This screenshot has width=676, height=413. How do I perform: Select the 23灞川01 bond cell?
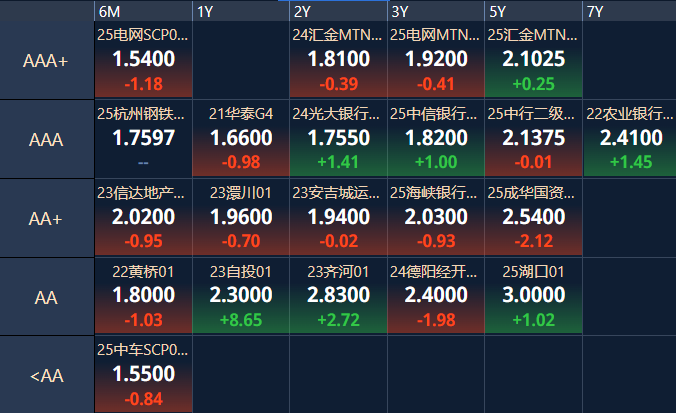(241, 217)
